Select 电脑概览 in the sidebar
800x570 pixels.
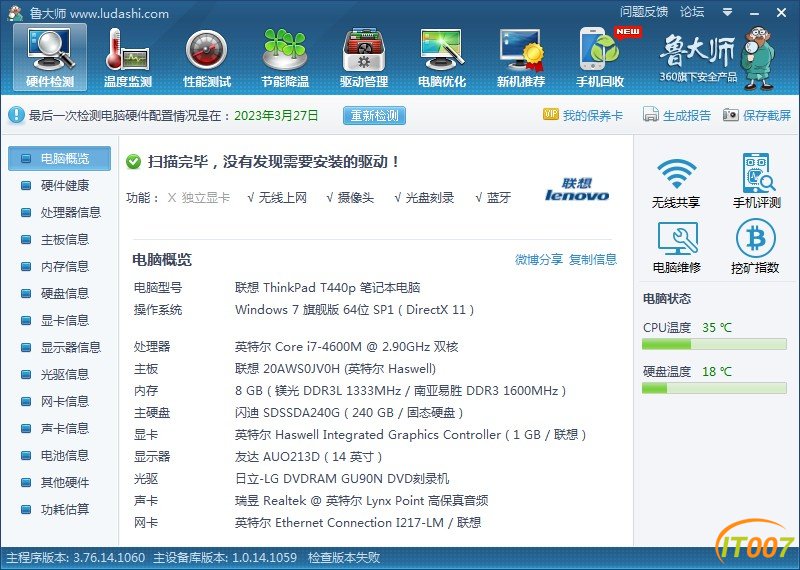point(59,158)
